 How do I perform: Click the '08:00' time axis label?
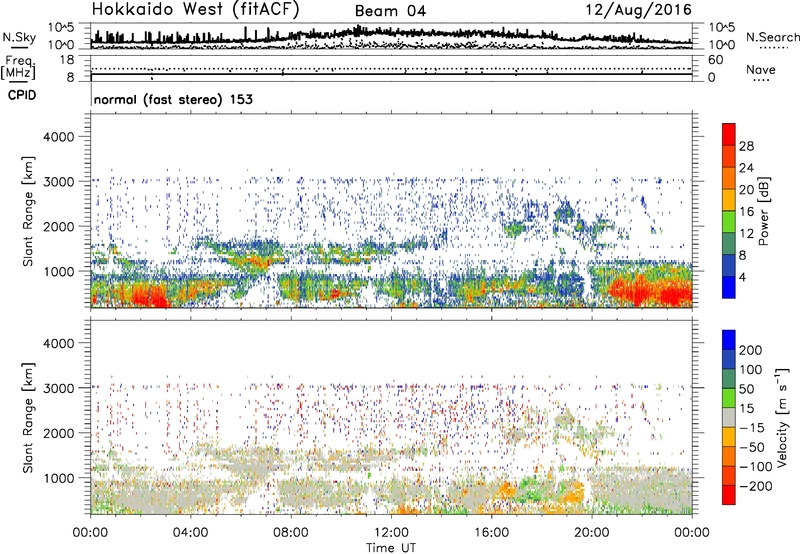[291, 533]
